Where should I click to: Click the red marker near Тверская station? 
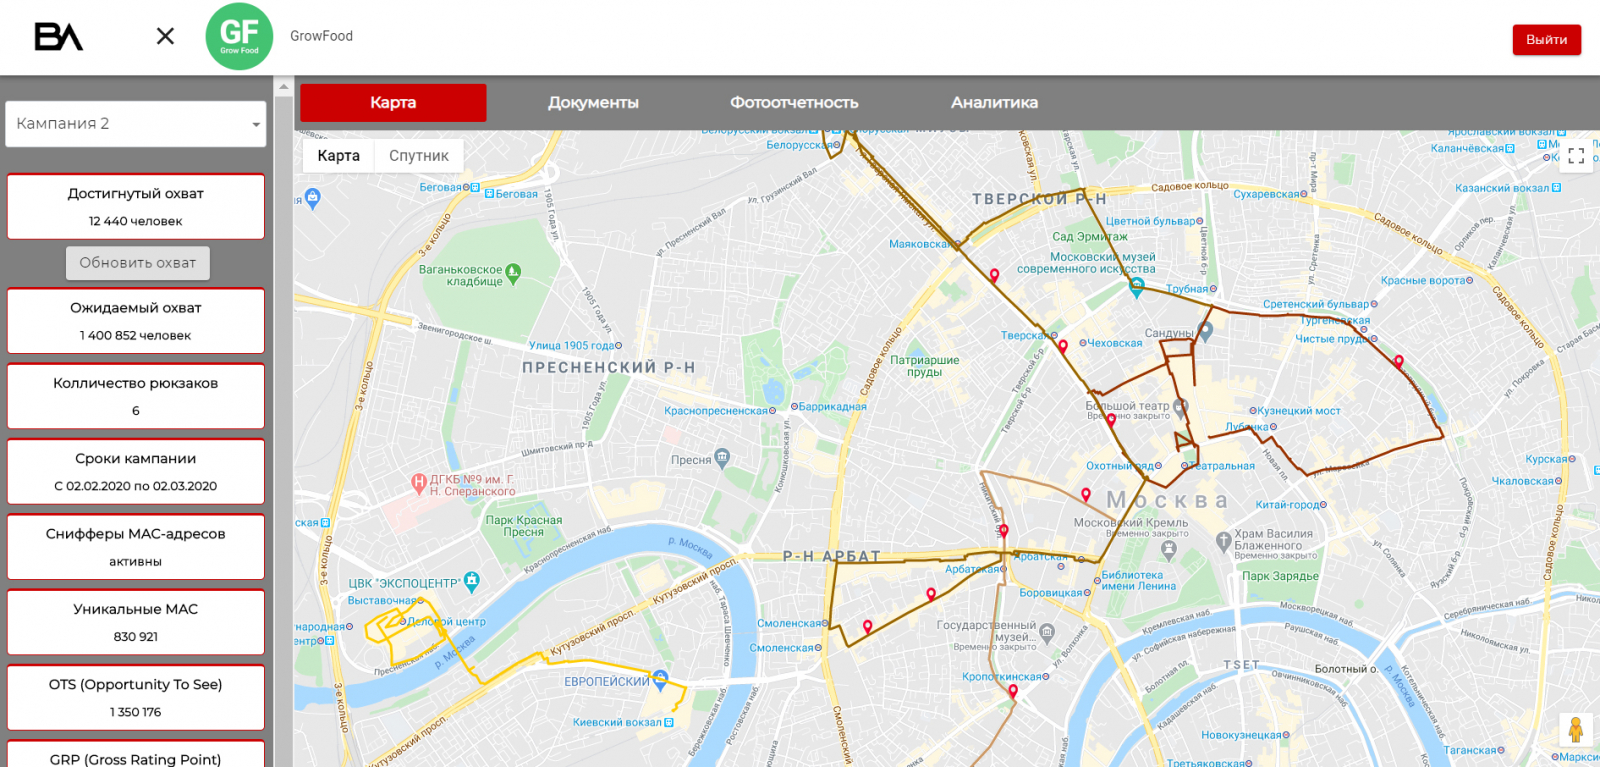pos(1063,346)
